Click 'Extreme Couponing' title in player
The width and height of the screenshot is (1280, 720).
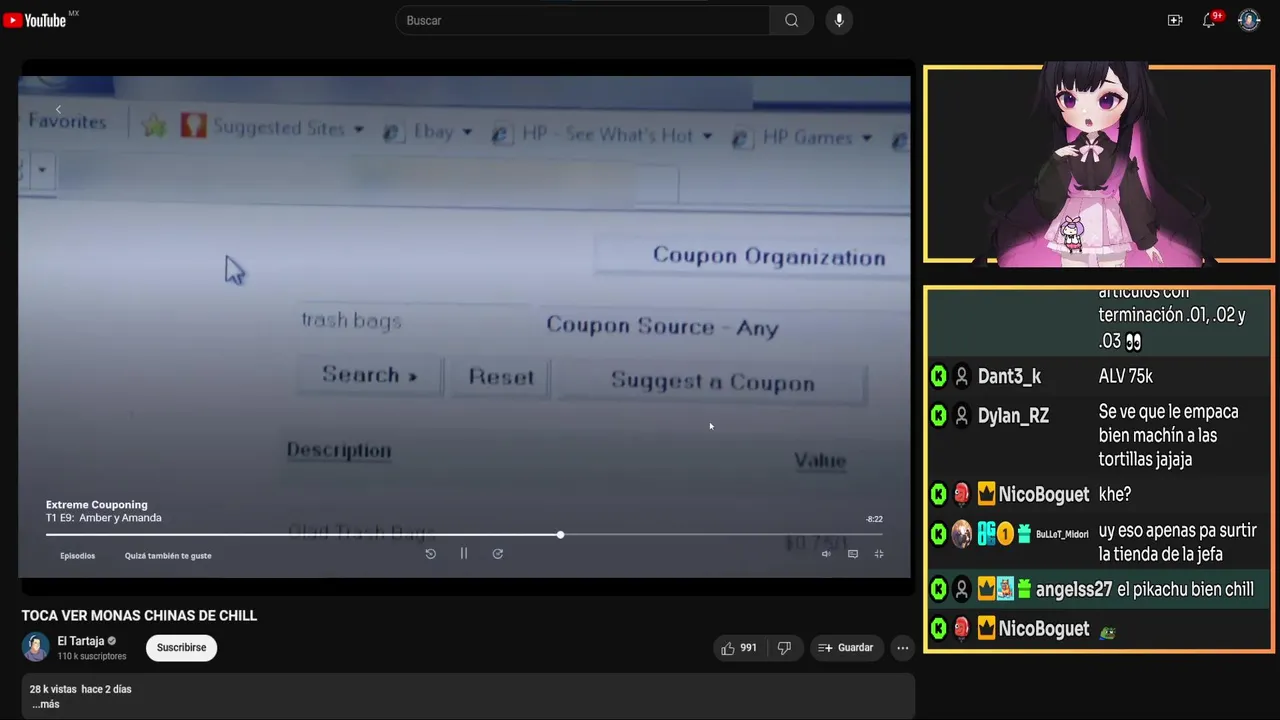pos(96,505)
